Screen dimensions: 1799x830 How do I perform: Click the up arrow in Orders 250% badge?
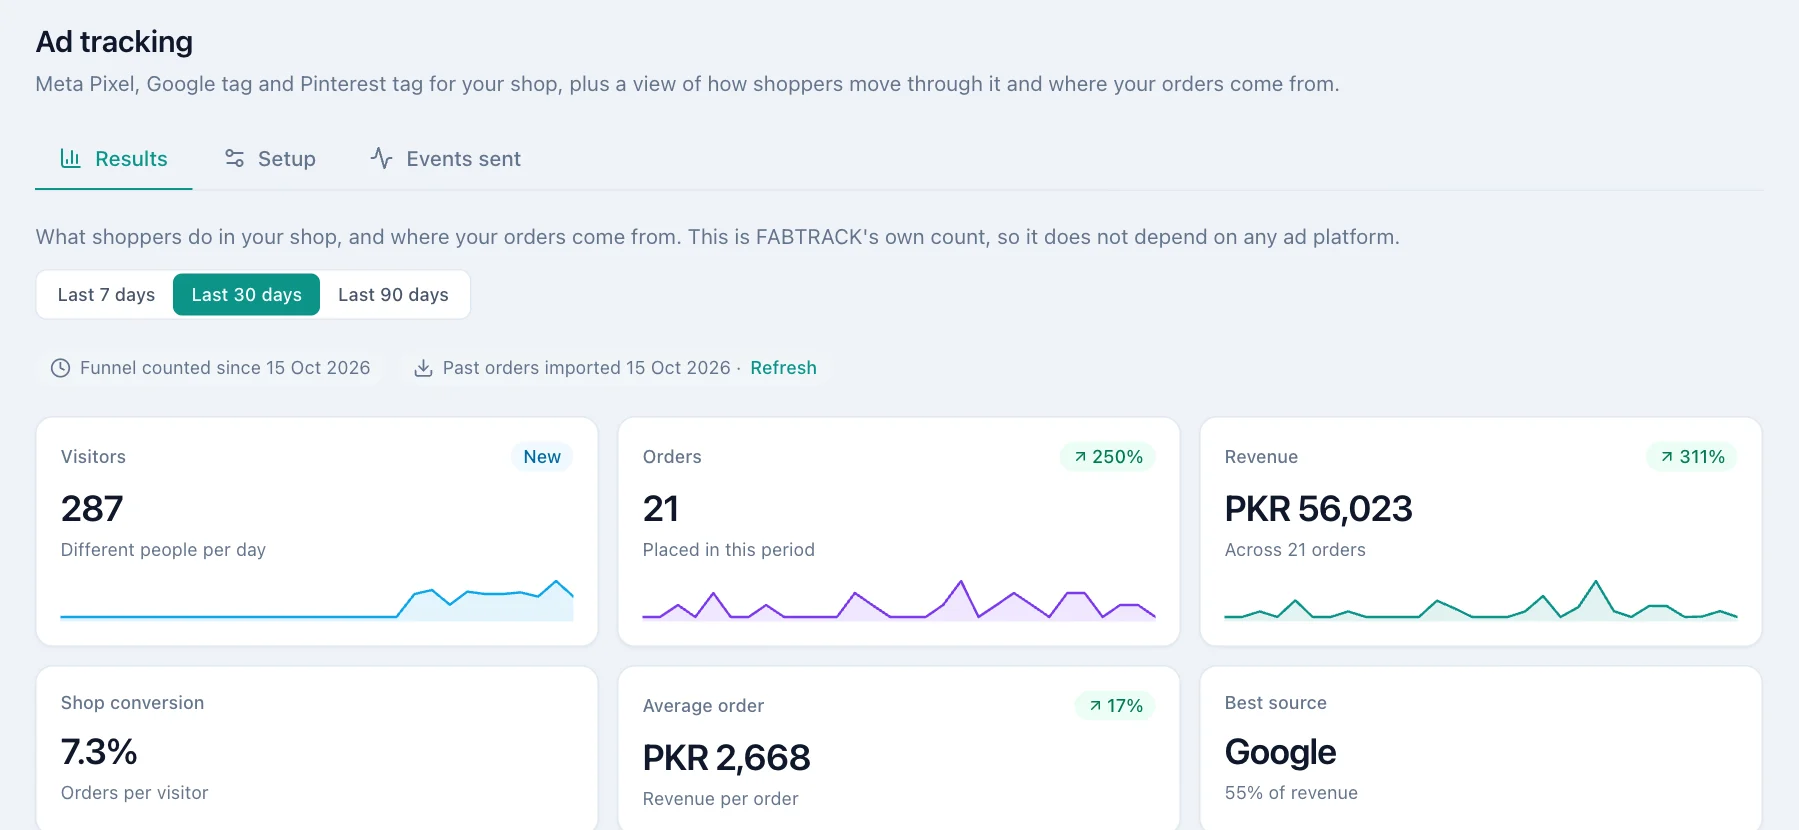tap(1080, 457)
